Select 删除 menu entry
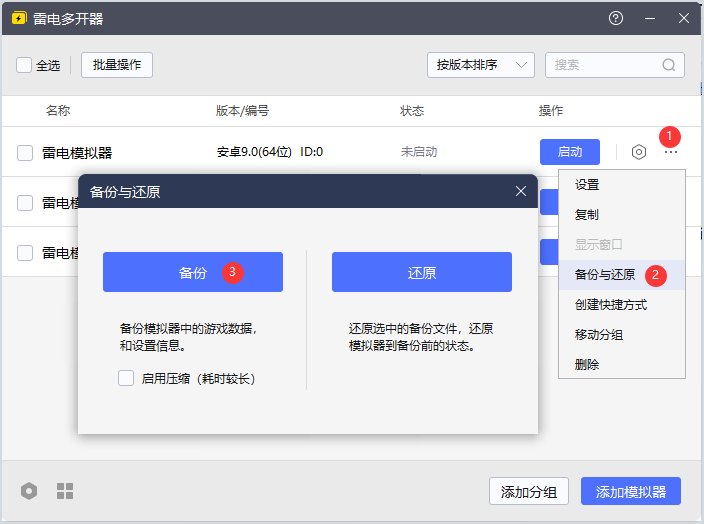The width and height of the screenshot is (704, 524). pos(622,365)
